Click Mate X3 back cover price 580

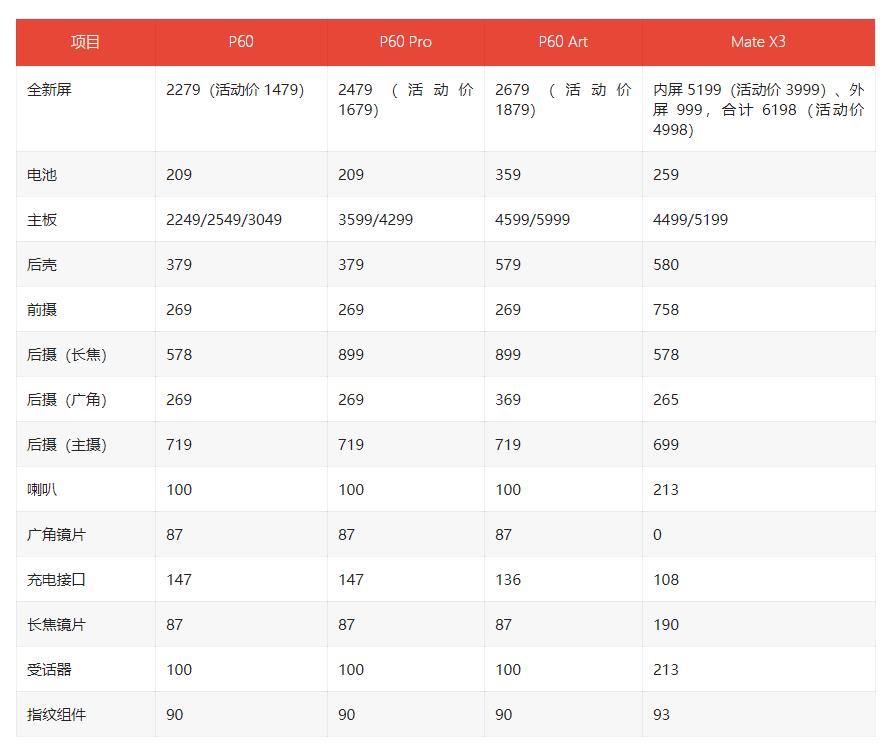point(666,265)
